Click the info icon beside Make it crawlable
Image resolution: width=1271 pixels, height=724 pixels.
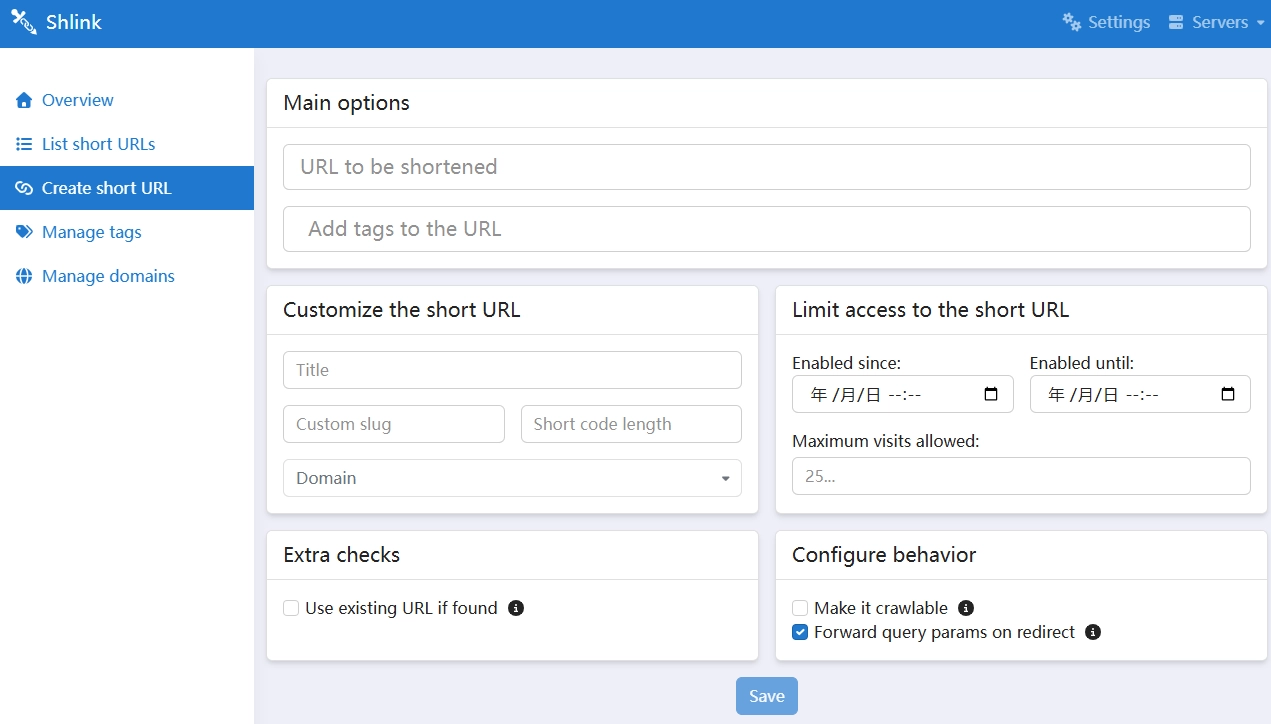[966, 608]
